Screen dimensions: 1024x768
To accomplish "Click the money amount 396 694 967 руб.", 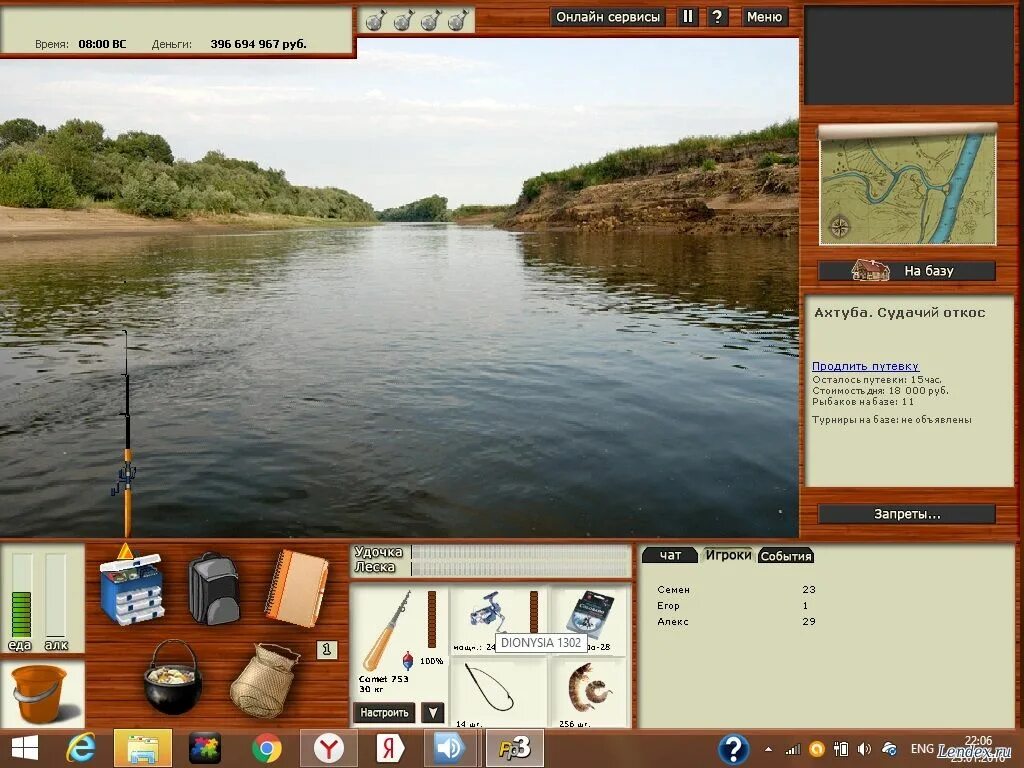I will pos(258,44).
